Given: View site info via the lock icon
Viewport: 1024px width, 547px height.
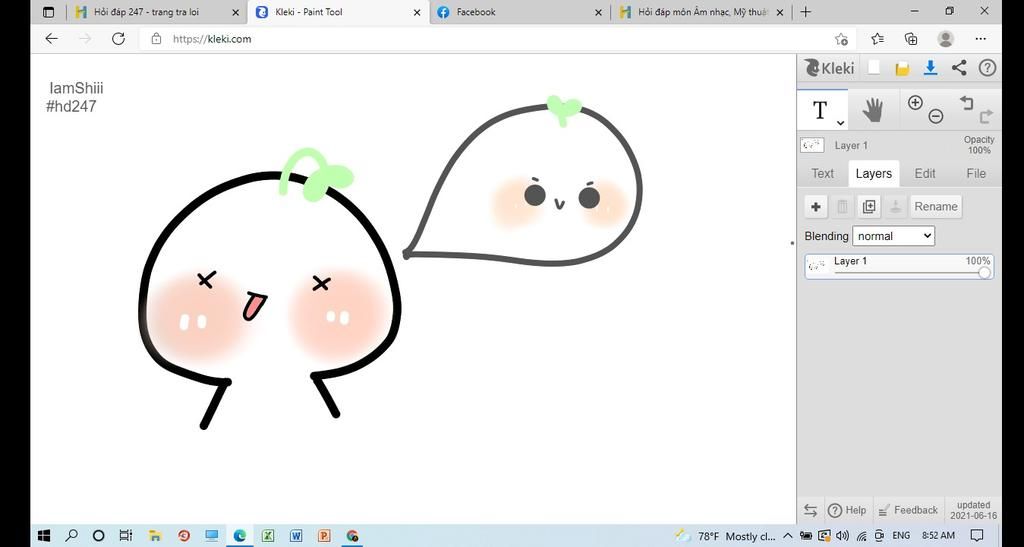Looking at the screenshot, I should tap(156, 39).
